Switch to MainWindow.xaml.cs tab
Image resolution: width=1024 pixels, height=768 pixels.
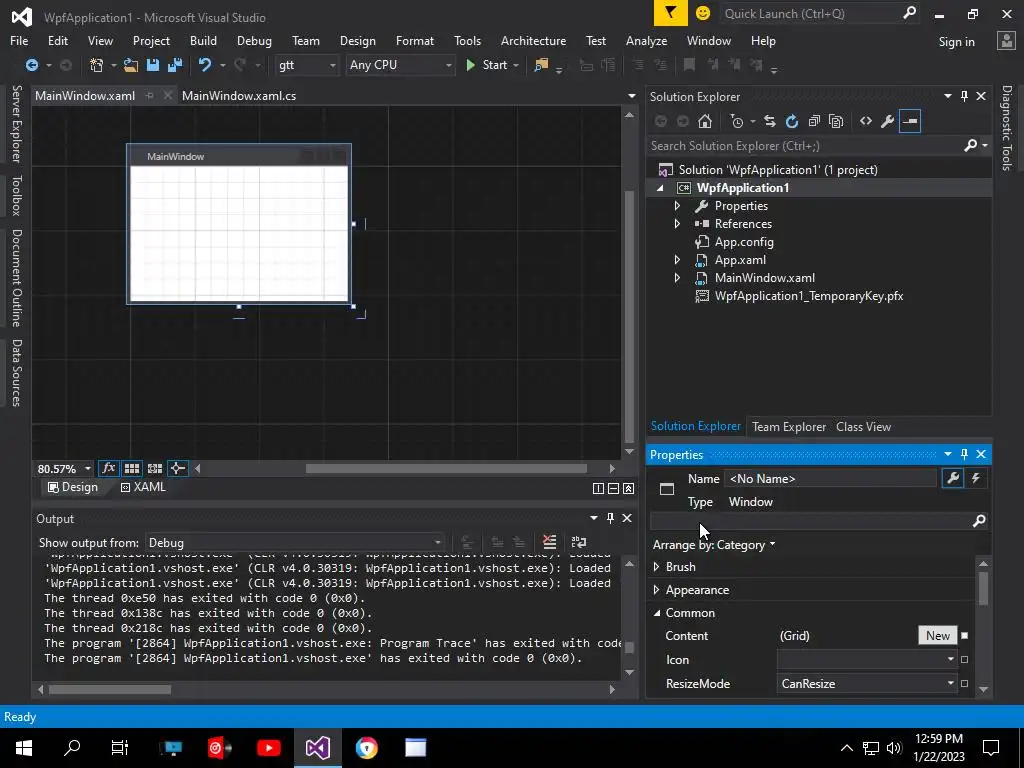(x=239, y=95)
